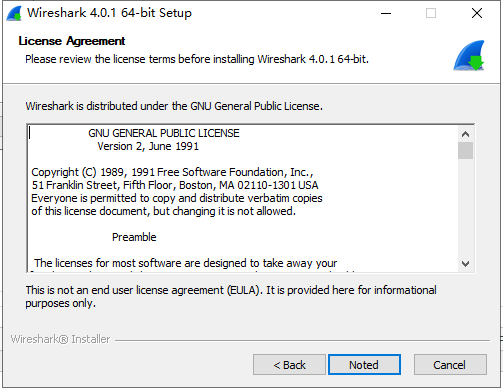The image size is (503, 390).
Task: Click the Preamble heading in license text
Action: tap(134, 237)
